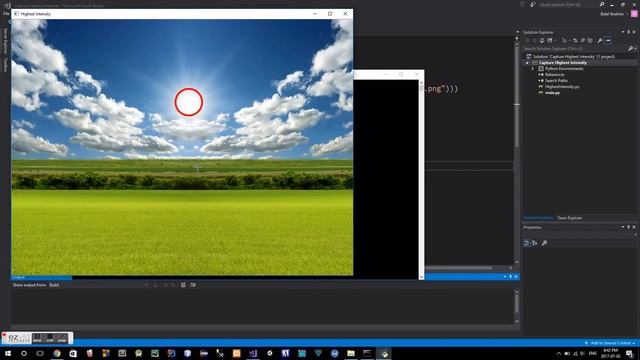Screen dimensions: 640x360
Task: Click the Collapse All icon in Solution Explorer toolbar
Action: coord(582,40)
